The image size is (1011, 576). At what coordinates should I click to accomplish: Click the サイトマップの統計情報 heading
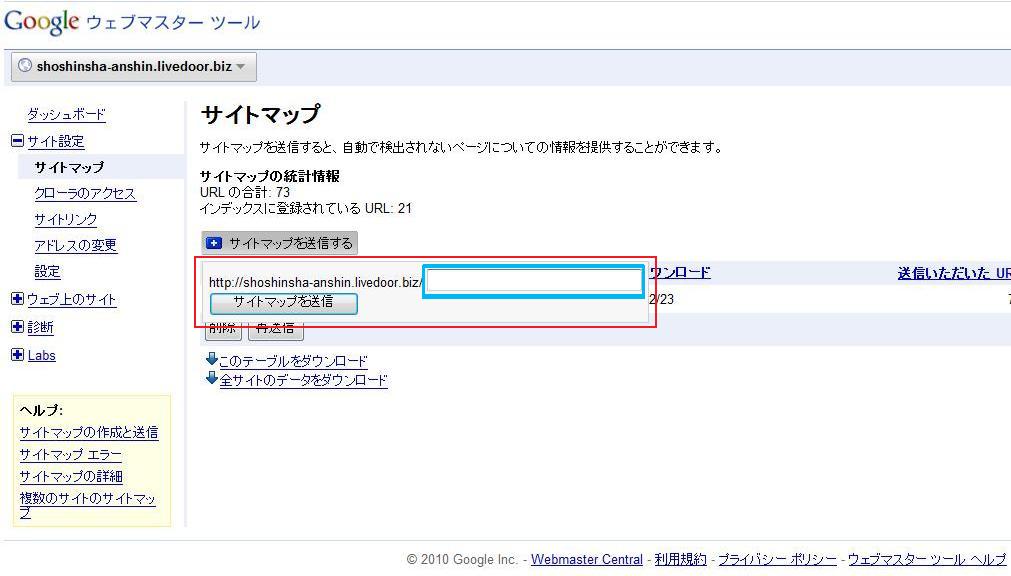pyautogui.click(x=270, y=176)
